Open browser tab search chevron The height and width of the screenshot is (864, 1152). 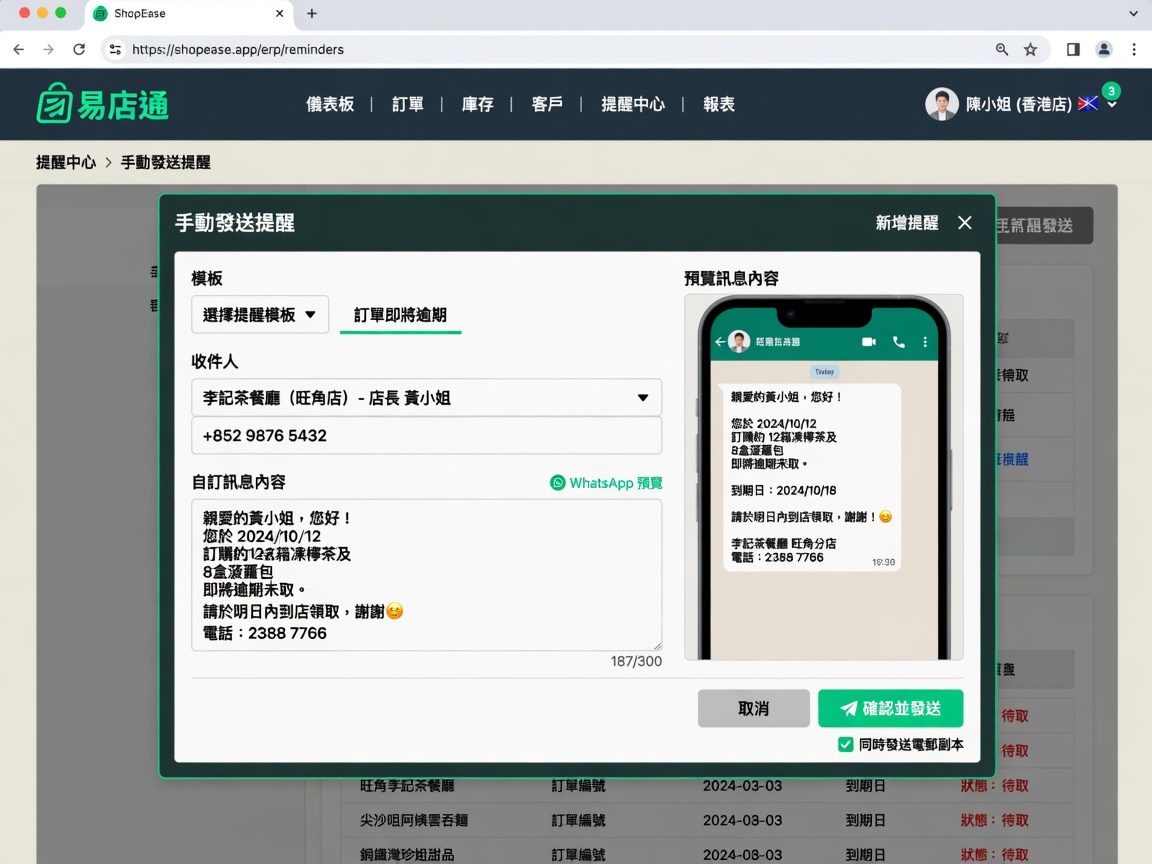[x=1134, y=13]
